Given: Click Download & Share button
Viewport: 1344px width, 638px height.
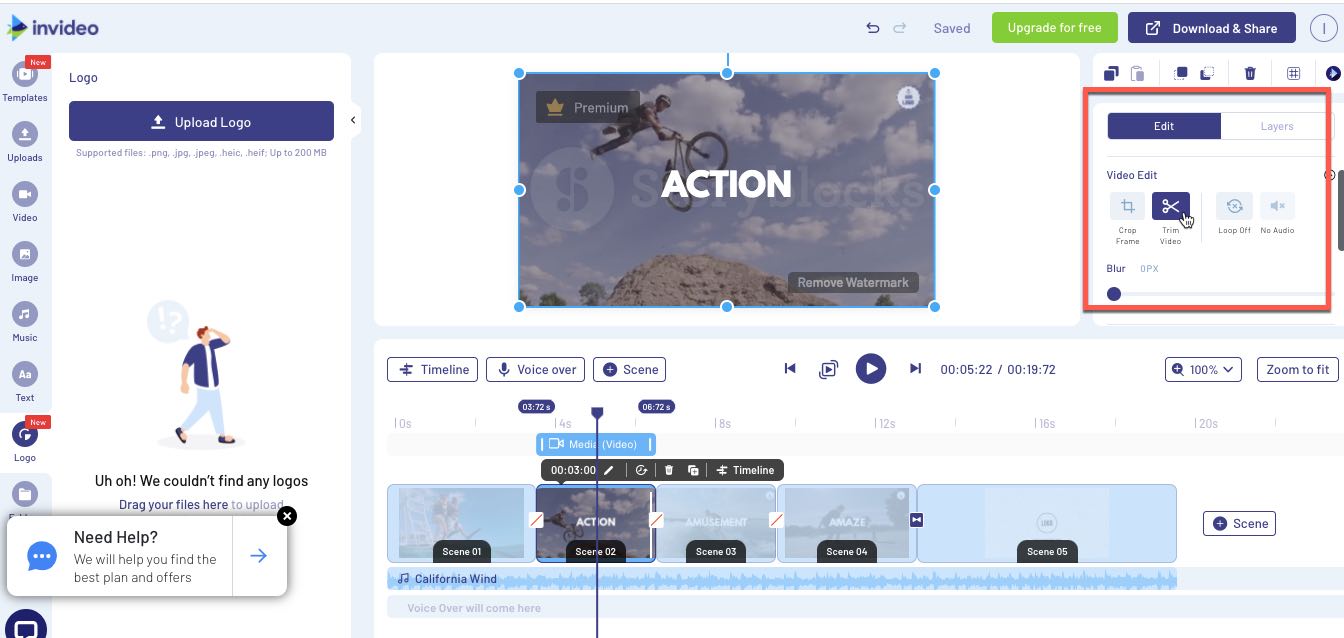Looking at the screenshot, I should click(x=1211, y=28).
